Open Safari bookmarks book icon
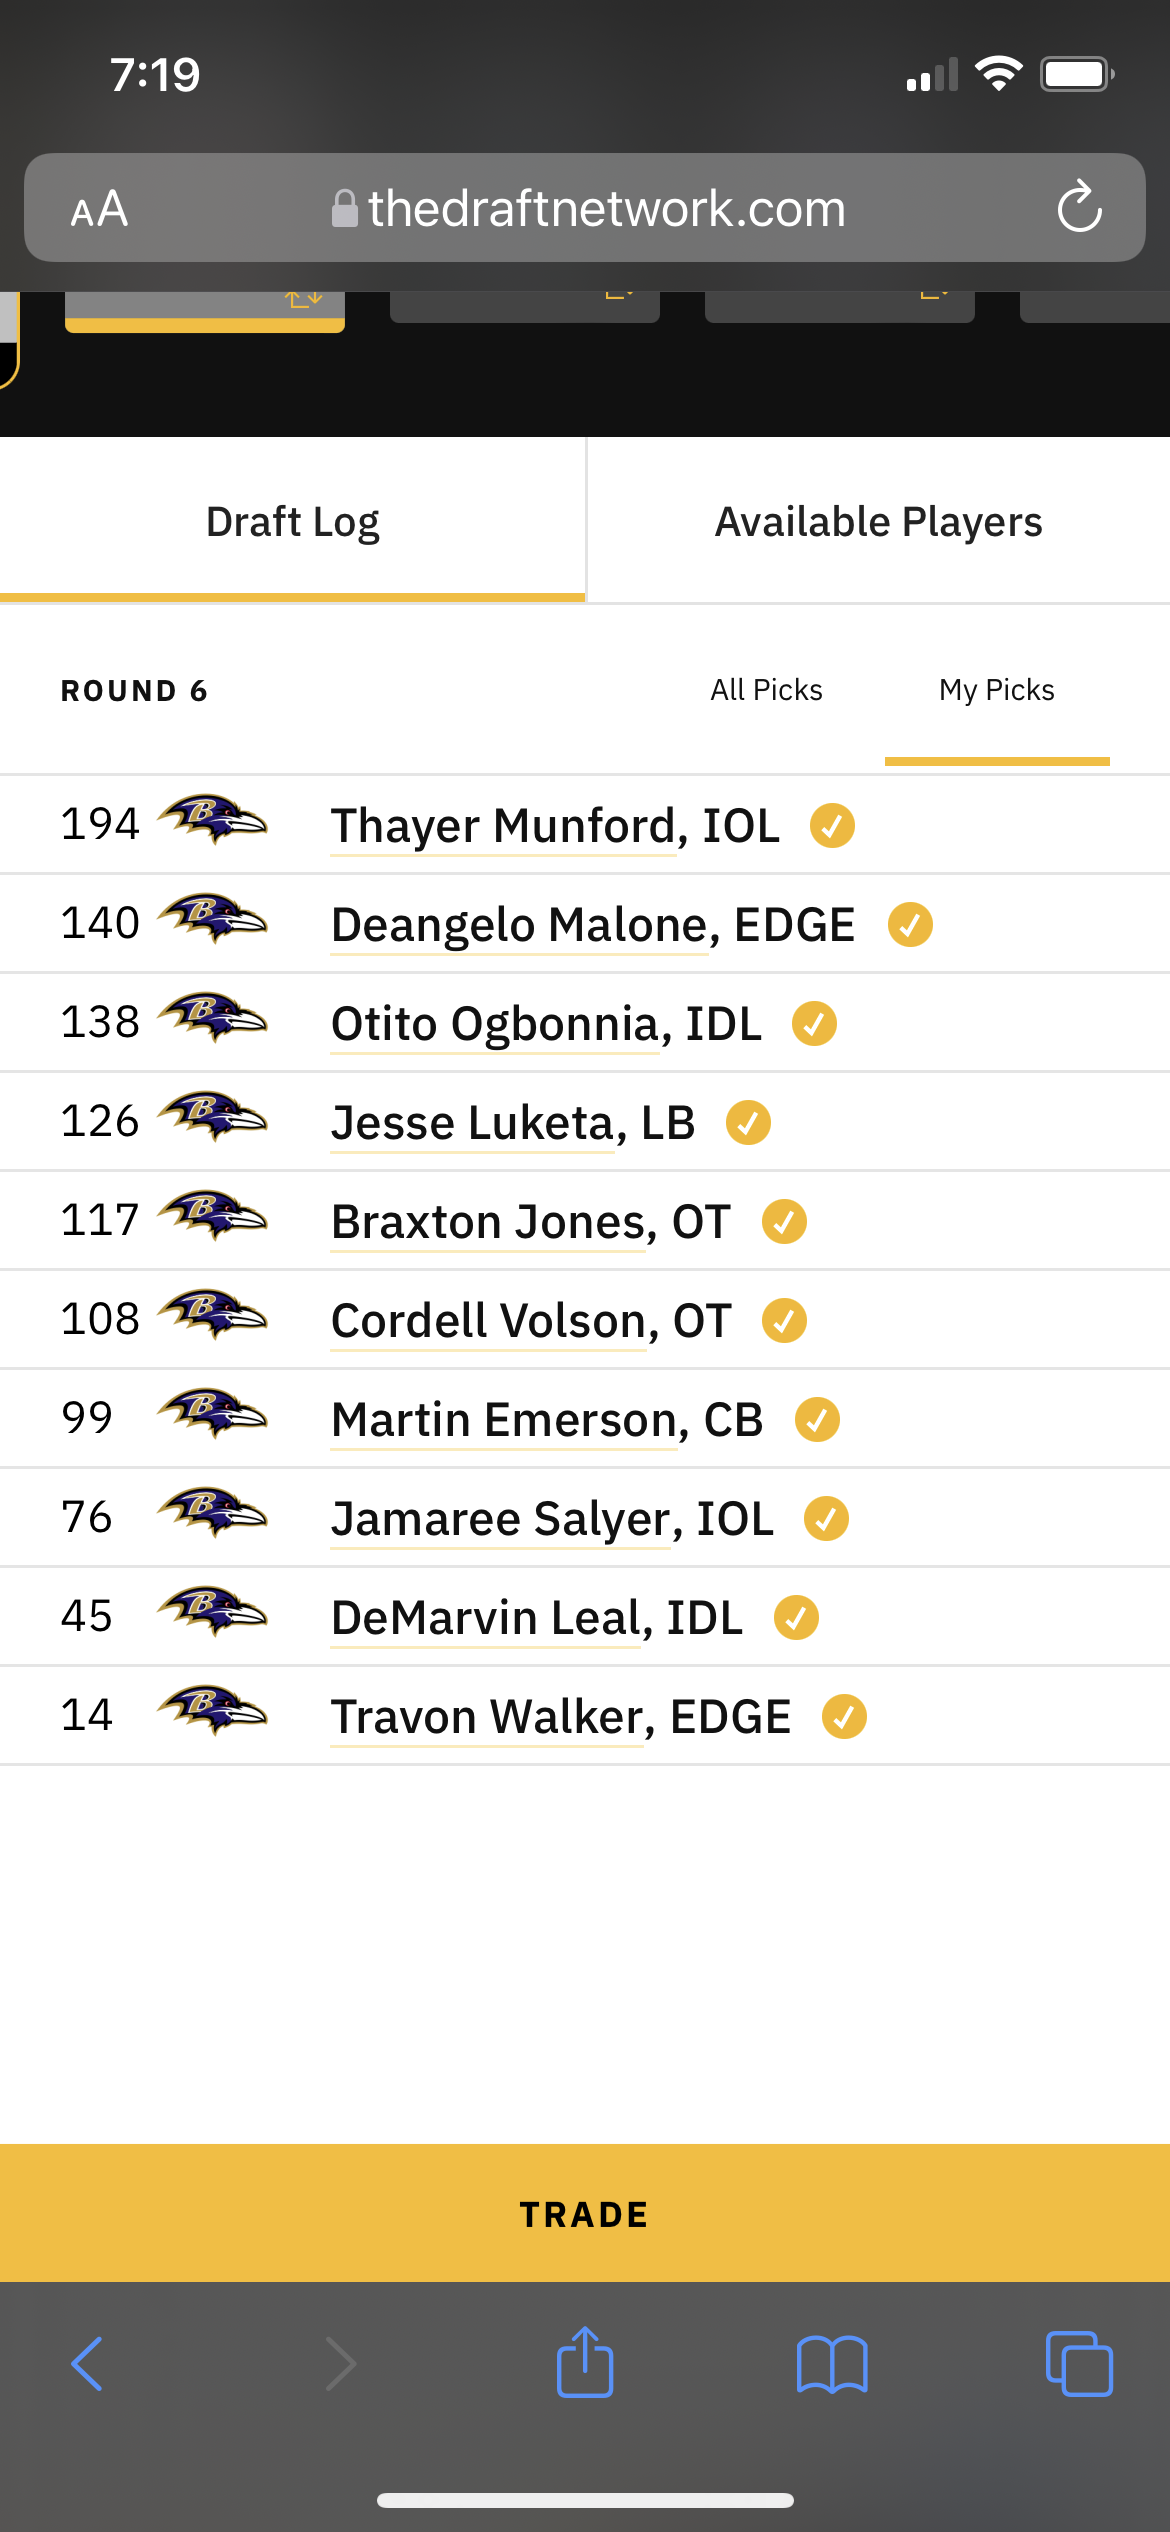Screen dimensions: 1170x2532 [x=832, y=2364]
